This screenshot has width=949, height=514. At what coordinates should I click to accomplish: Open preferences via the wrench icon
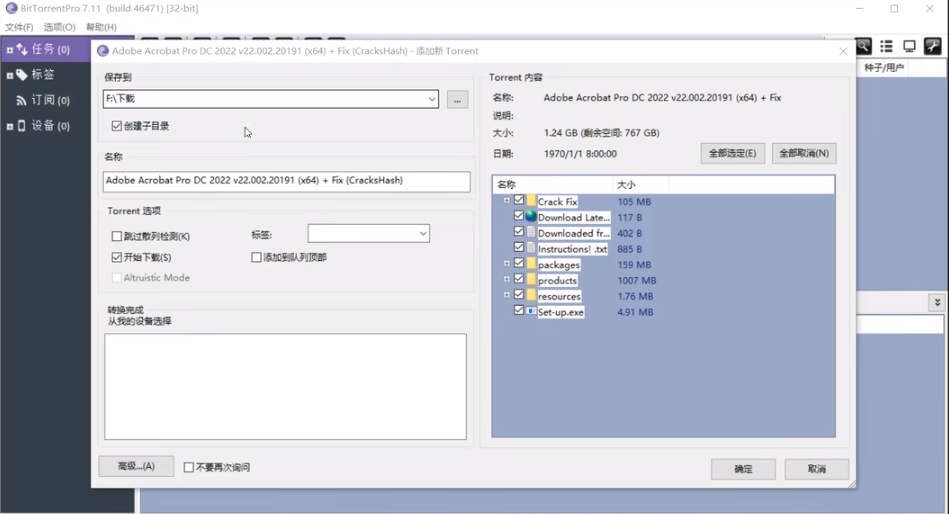point(932,46)
